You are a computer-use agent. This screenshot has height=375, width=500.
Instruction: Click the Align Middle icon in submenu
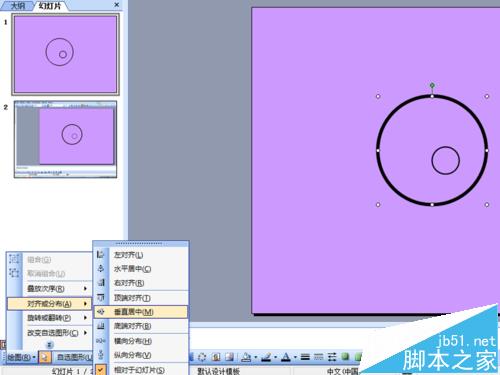[x=101, y=312]
